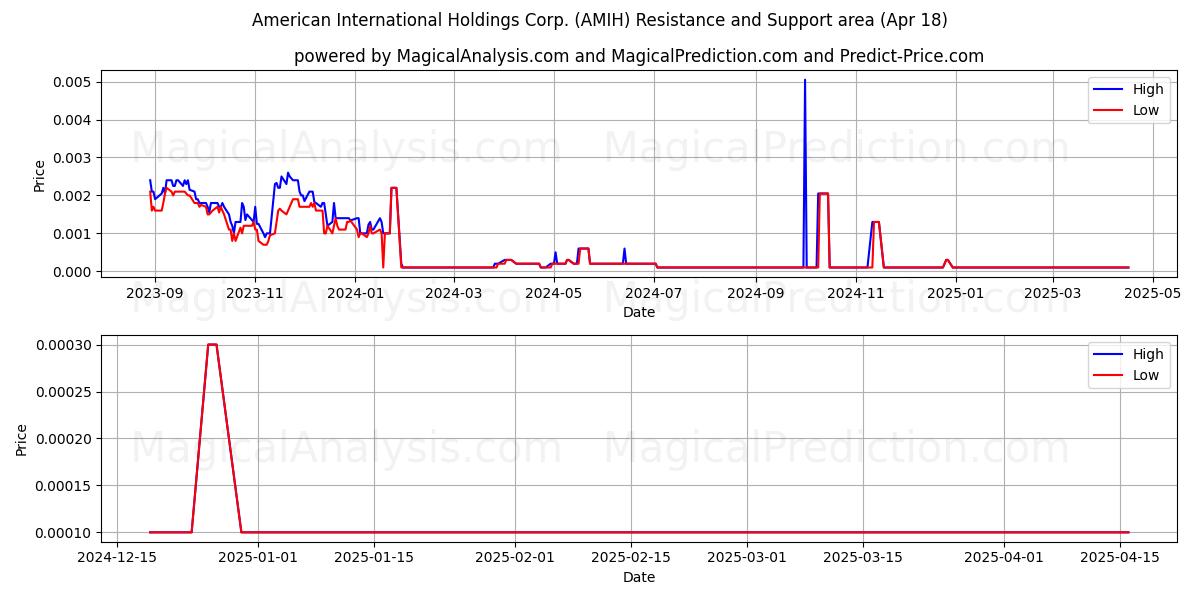This screenshot has height=600, width=1200.
Task: Click 'High' in the top chart legend
Action: tap(1148, 89)
